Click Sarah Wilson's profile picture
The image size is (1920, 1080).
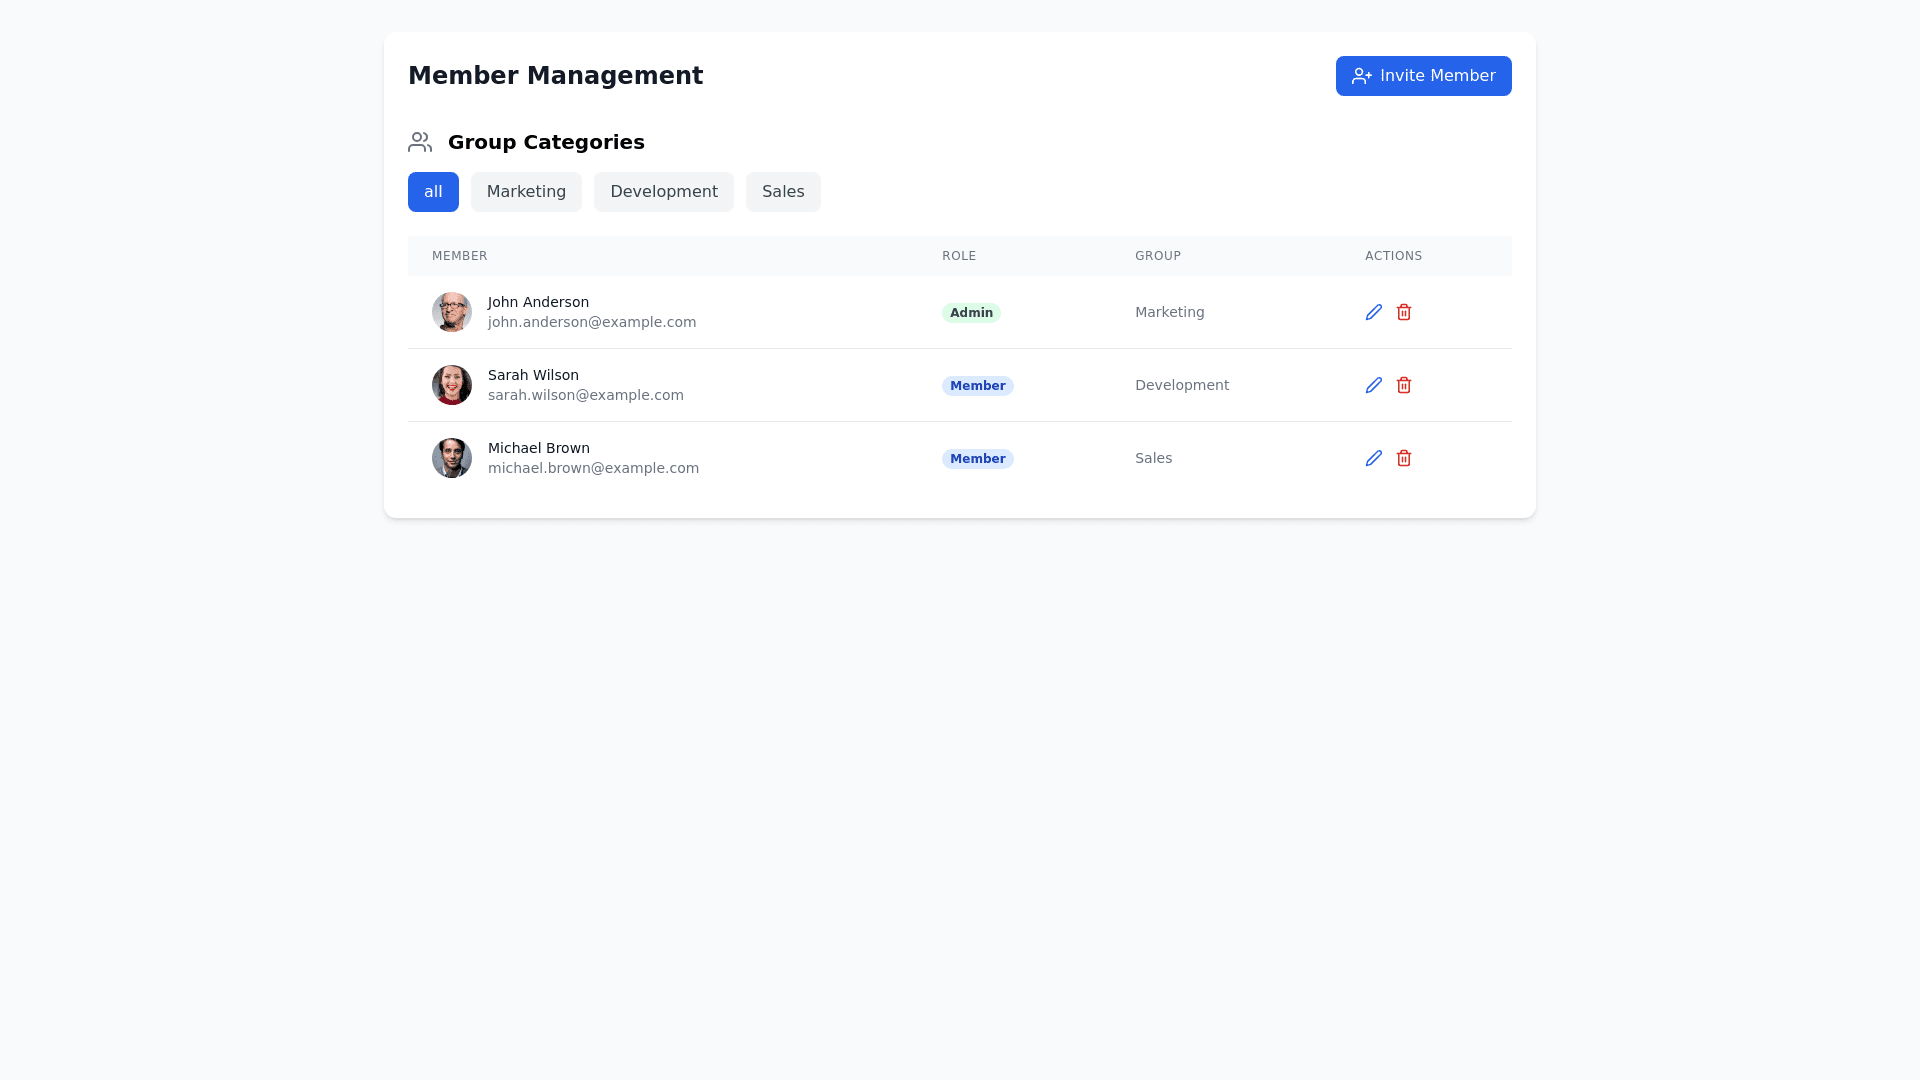pyautogui.click(x=452, y=385)
